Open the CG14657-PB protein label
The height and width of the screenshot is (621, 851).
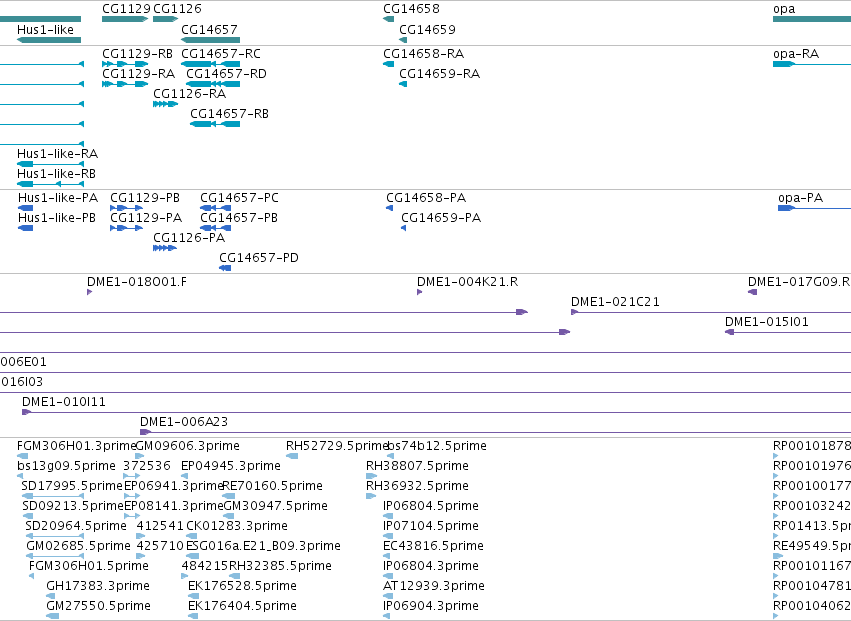tap(239, 218)
